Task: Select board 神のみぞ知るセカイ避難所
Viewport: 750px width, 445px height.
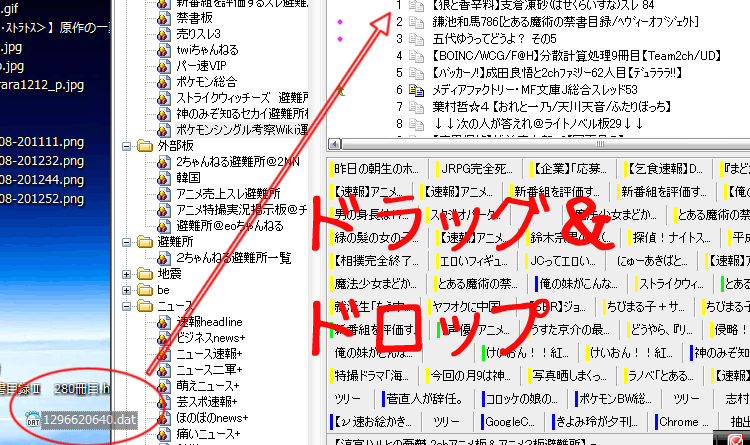Action: click(242, 114)
